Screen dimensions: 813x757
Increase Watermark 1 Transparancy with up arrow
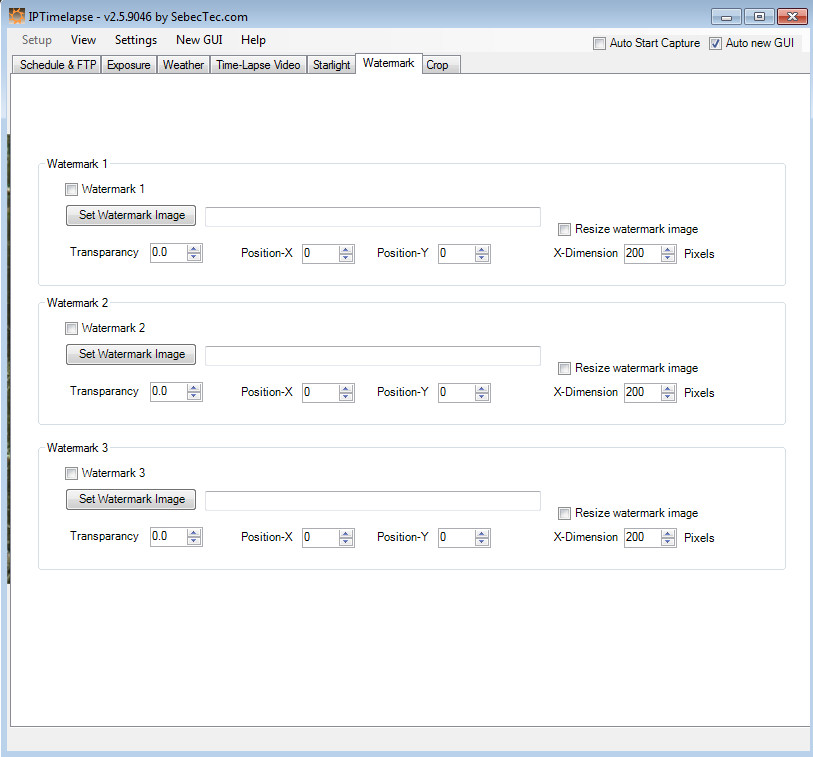(194, 249)
